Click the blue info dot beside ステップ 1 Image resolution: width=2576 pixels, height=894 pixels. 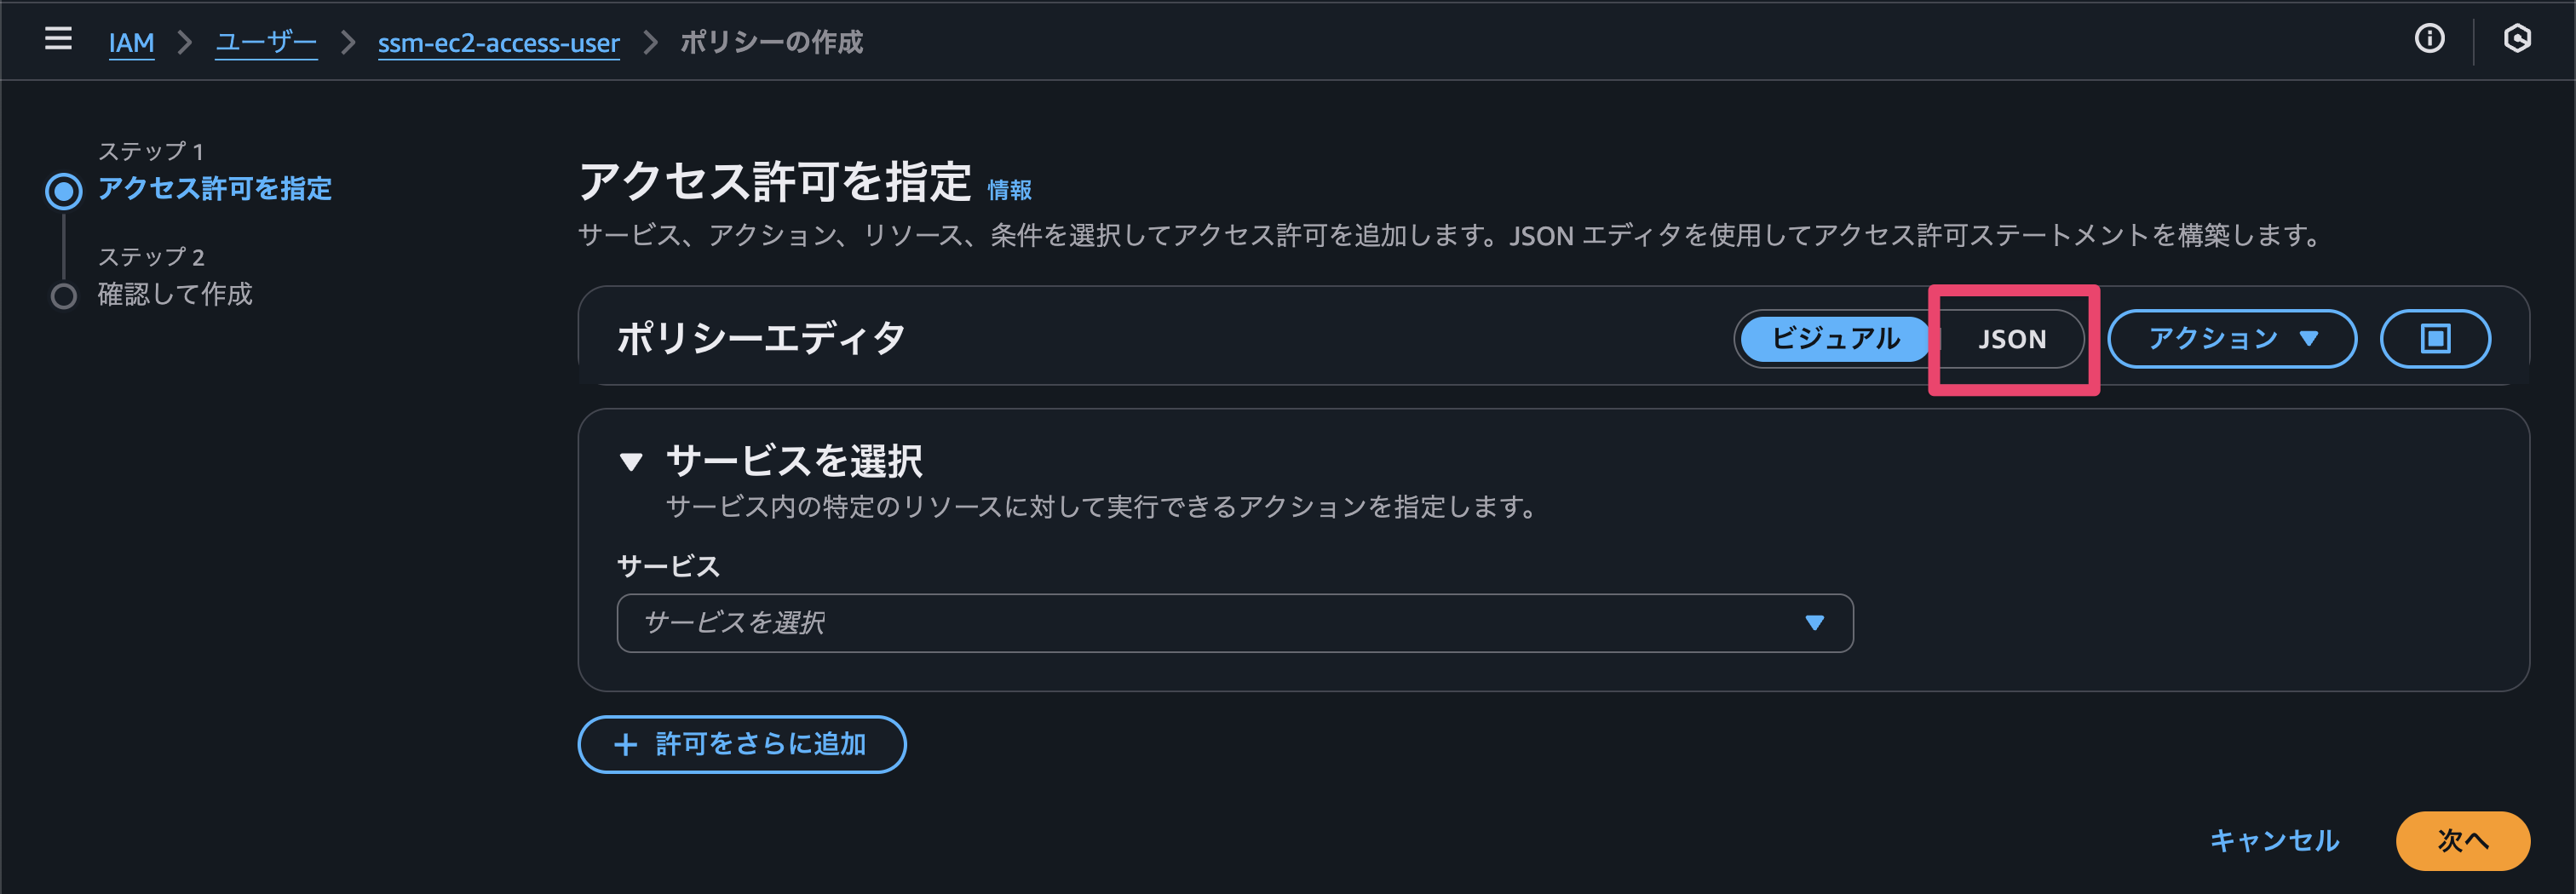[x=64, y=189]
